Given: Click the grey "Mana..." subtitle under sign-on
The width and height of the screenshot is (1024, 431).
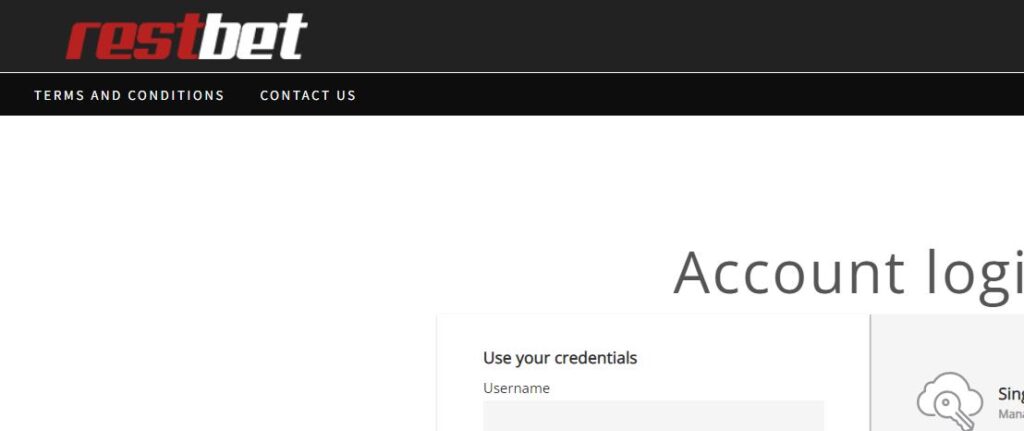Looking at the screenshot, I should (x=1010, y=414).
